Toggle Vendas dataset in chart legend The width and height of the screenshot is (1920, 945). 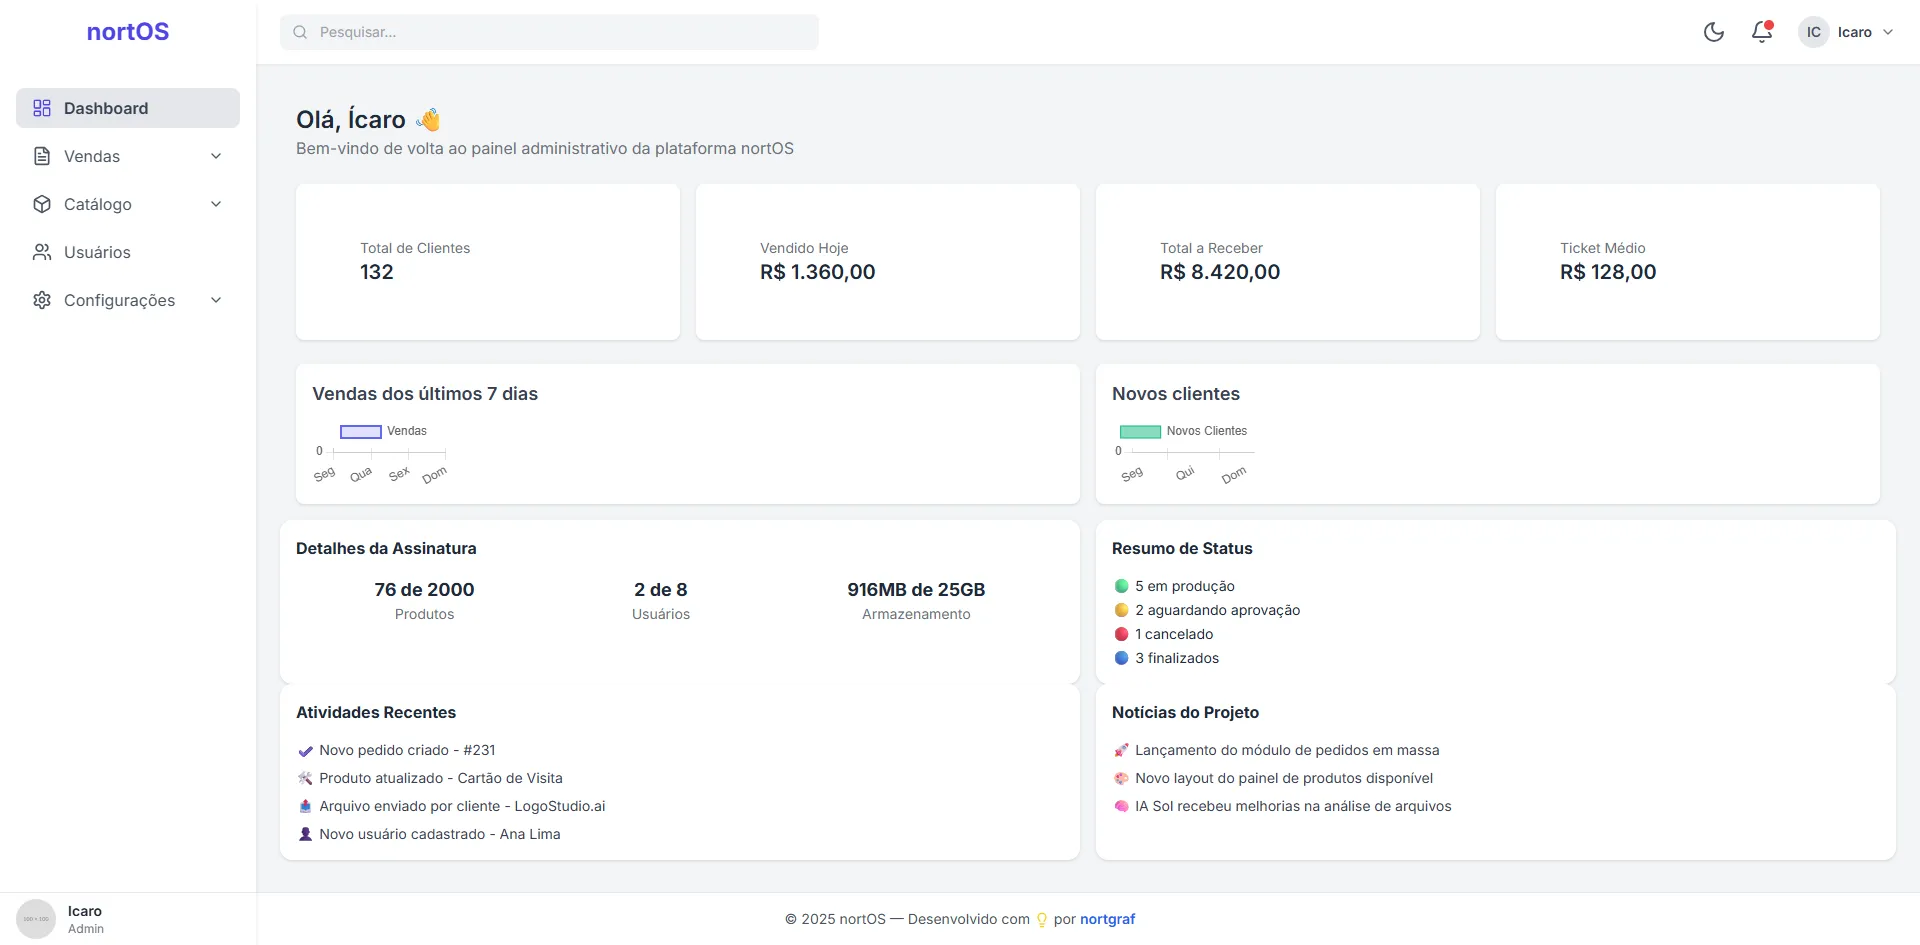click(361, 432)
